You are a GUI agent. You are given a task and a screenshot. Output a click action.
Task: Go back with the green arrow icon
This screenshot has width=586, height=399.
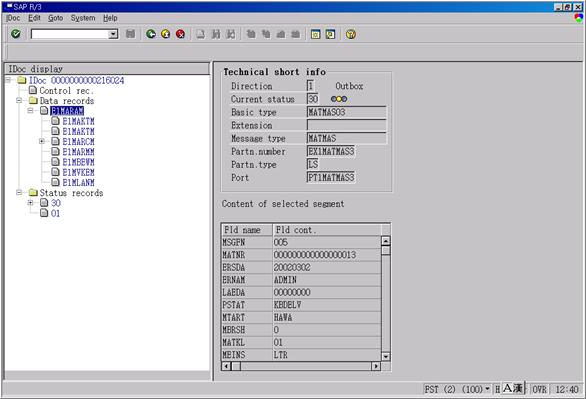coord(151,34)
